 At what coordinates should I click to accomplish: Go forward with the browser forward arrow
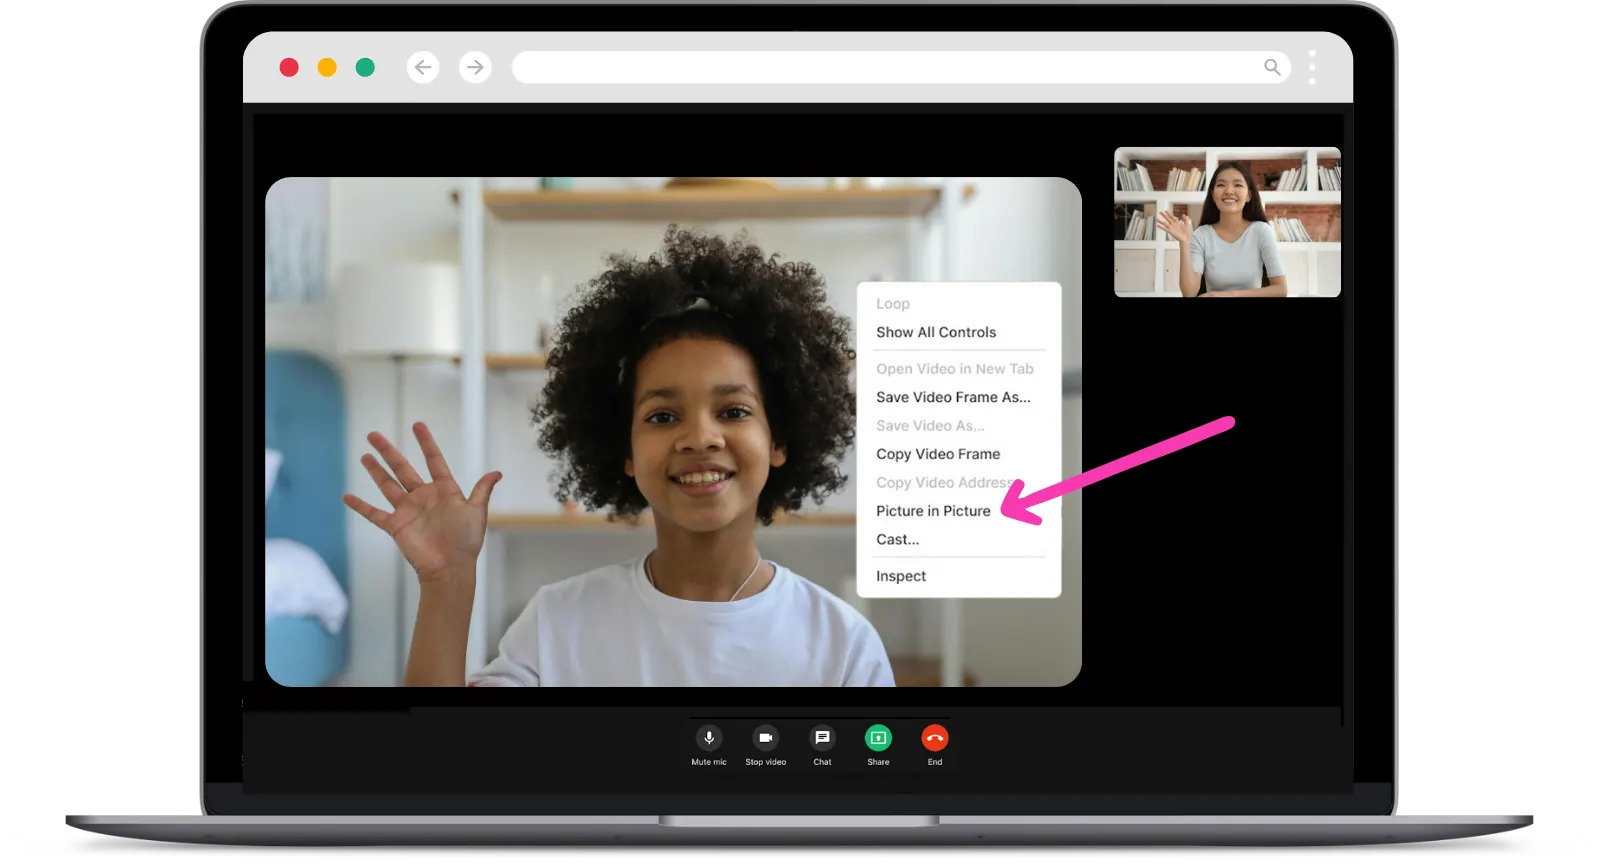point(475,67)
